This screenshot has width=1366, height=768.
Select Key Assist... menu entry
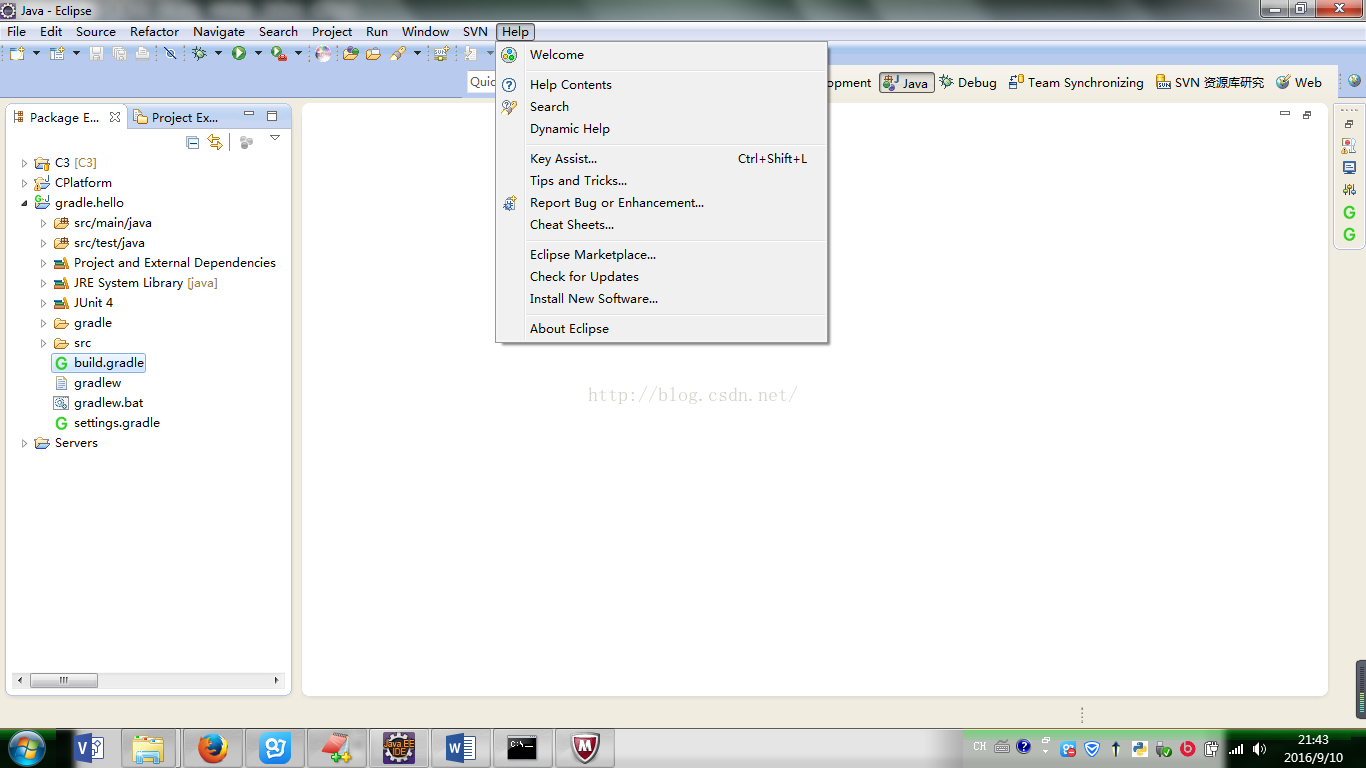pyautogui.click(x=661, y=159)
